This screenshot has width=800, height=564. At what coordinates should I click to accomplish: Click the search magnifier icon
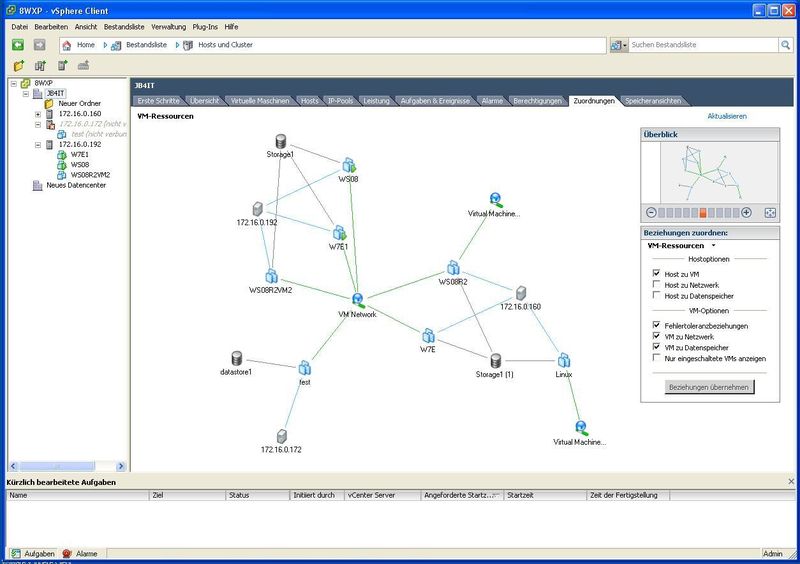point(785,45)
